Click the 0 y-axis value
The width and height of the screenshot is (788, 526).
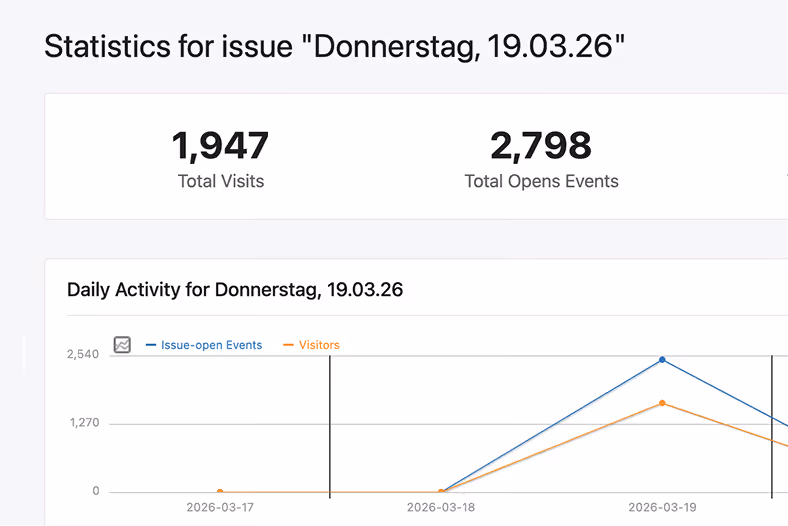tap(95, 491)
